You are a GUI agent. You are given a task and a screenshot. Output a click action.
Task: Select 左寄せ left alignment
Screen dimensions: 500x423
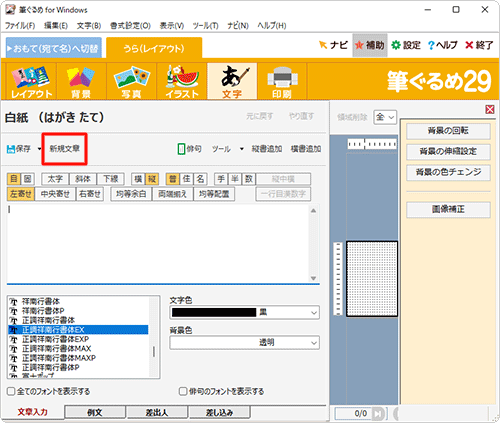point(20,194)
